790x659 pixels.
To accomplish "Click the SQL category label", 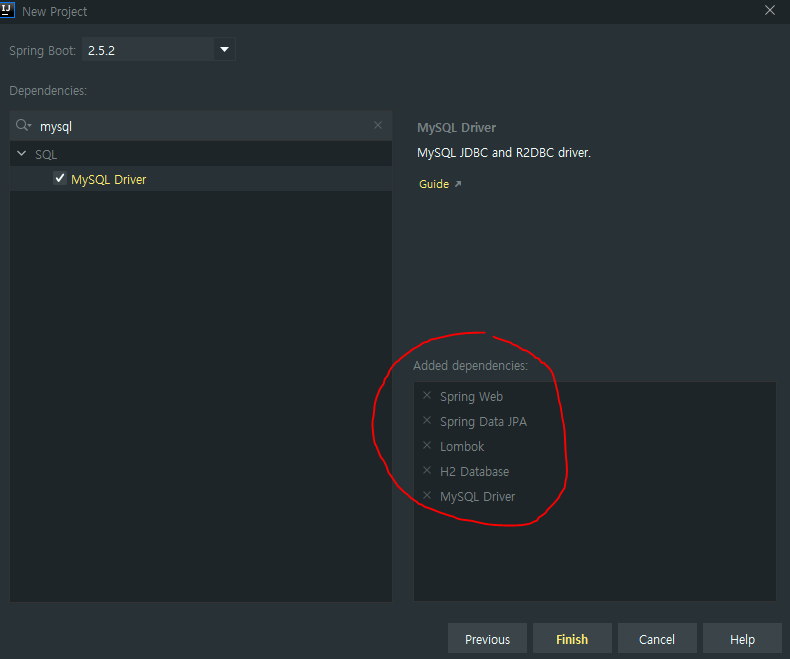I will pyautogui.click(x=46, y=155).
